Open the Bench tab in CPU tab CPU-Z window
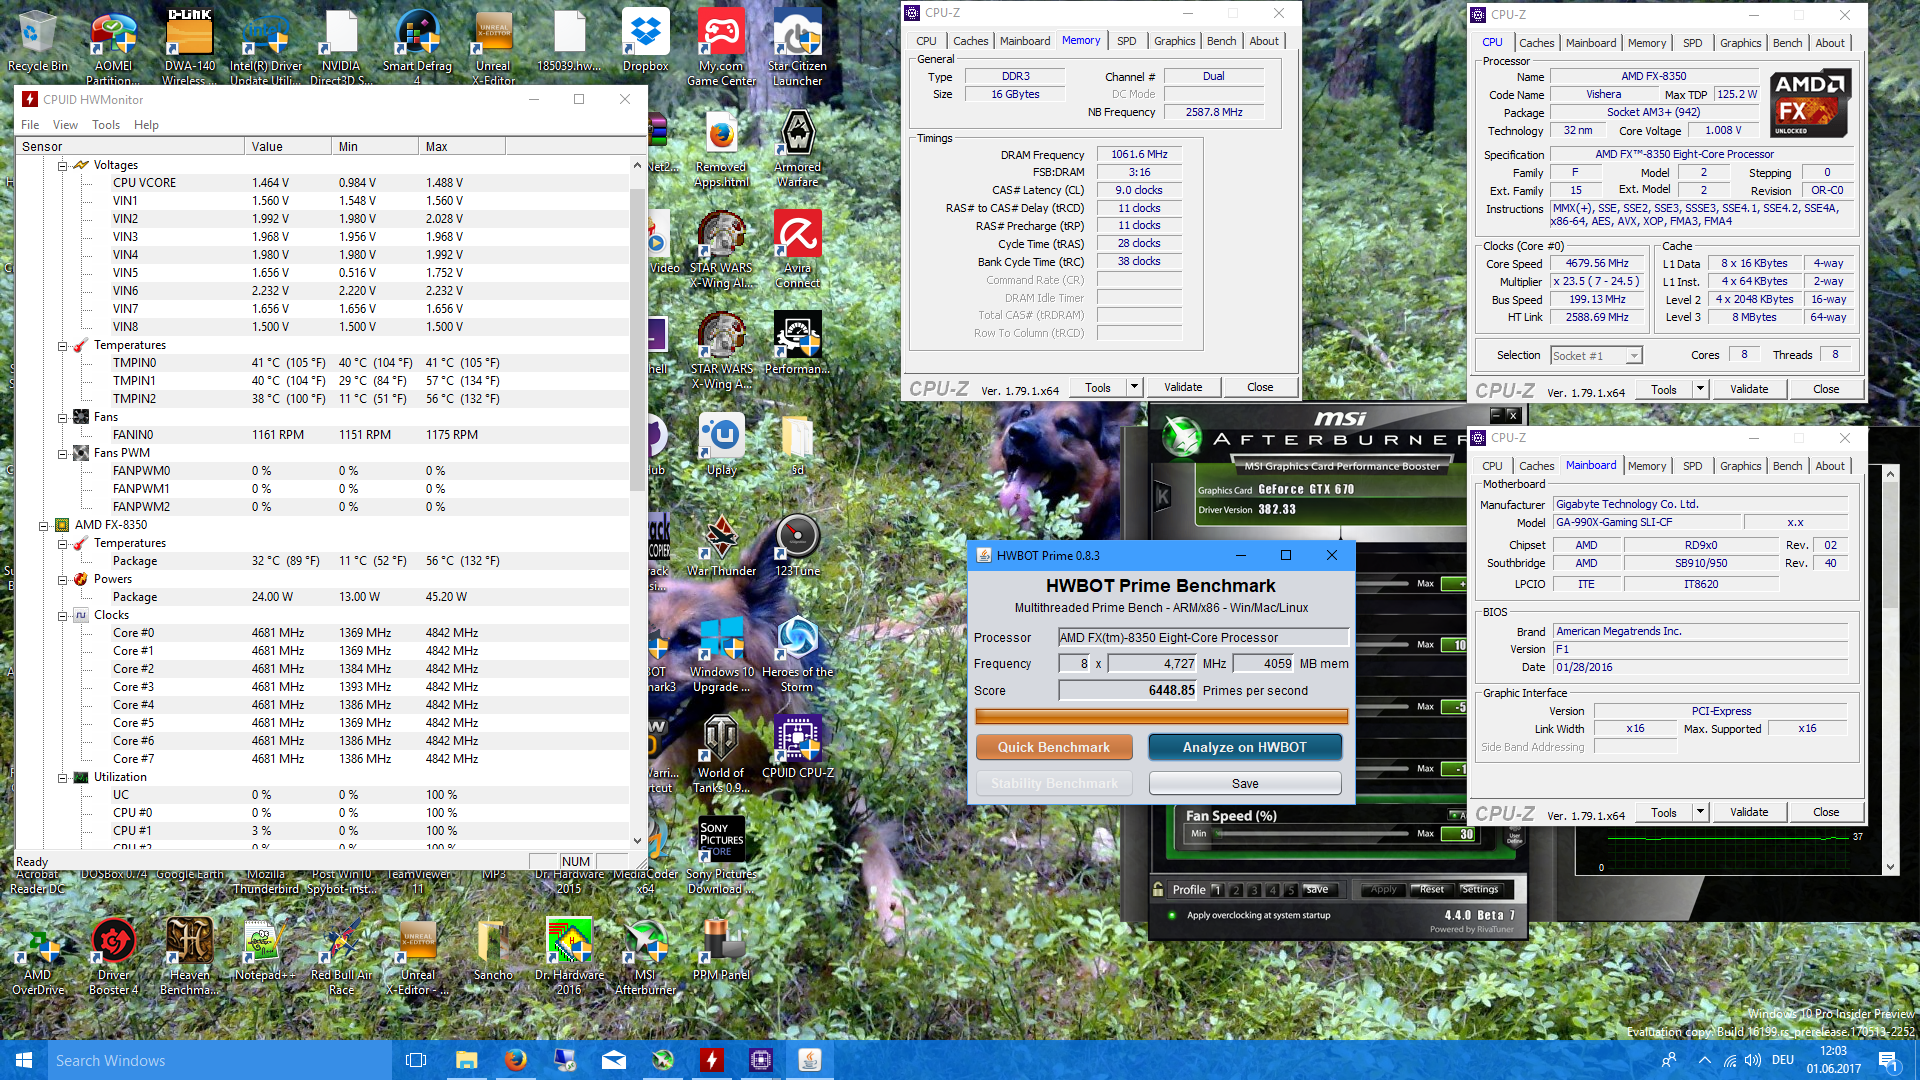1920x1080 pixels. tap(1787, 43)
